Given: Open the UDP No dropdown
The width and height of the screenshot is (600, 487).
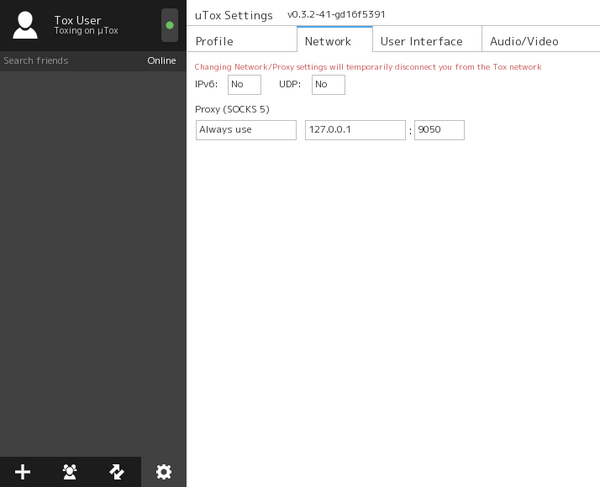Looking at the screenshot, I should (x=328, y=85).
